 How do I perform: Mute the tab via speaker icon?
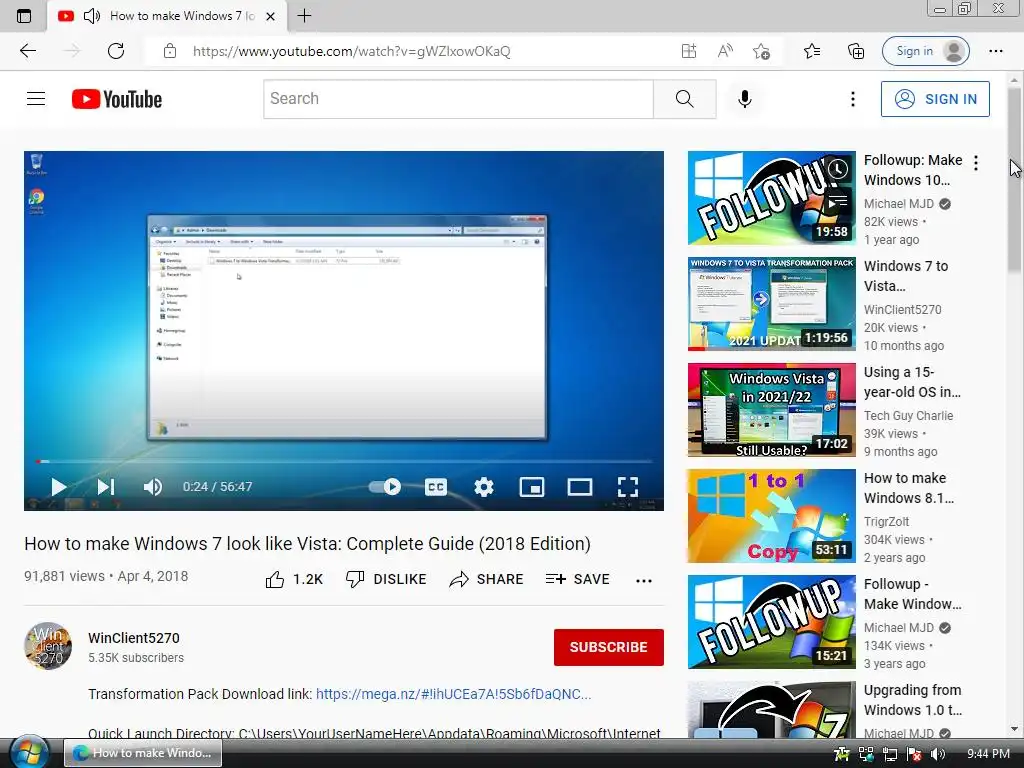tap(92, 16)
